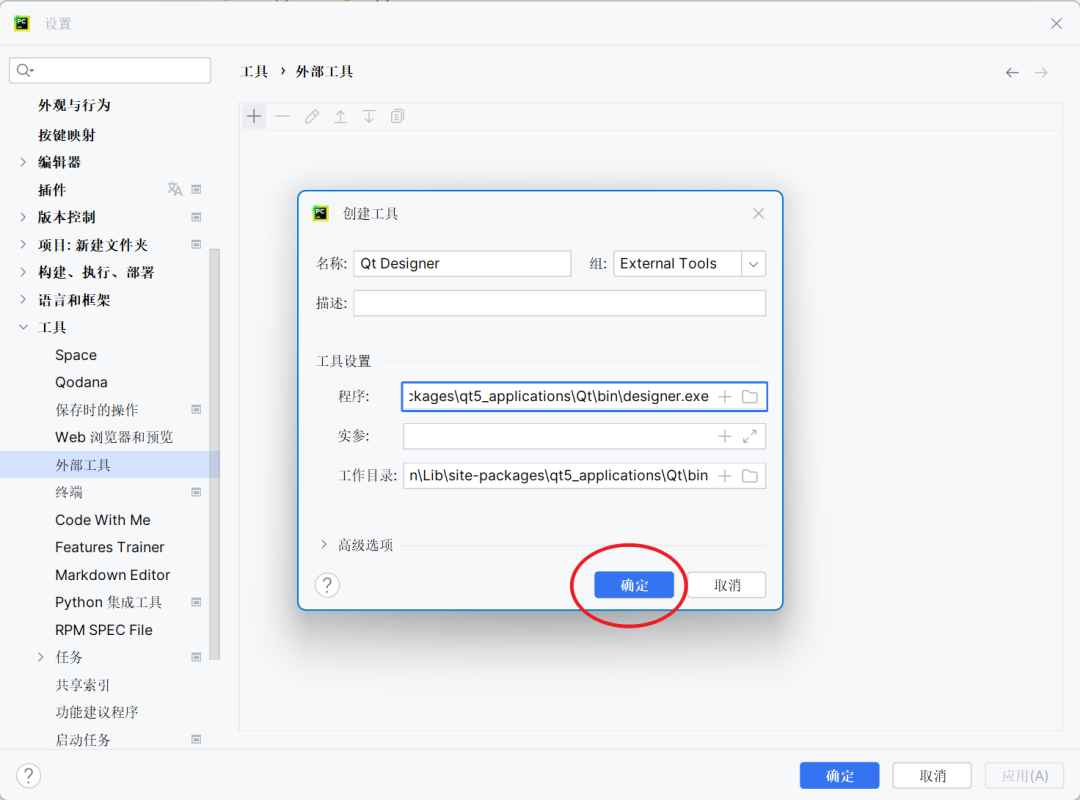This screenshot has width=1080, height=800.
Task: Collapse the 工具 tree node
Action: pyautogui.click(x=23, y=327)
